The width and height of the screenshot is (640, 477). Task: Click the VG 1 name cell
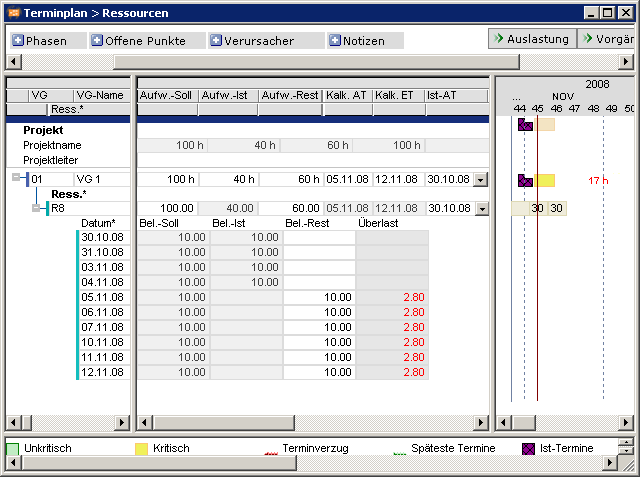[102, 179]
